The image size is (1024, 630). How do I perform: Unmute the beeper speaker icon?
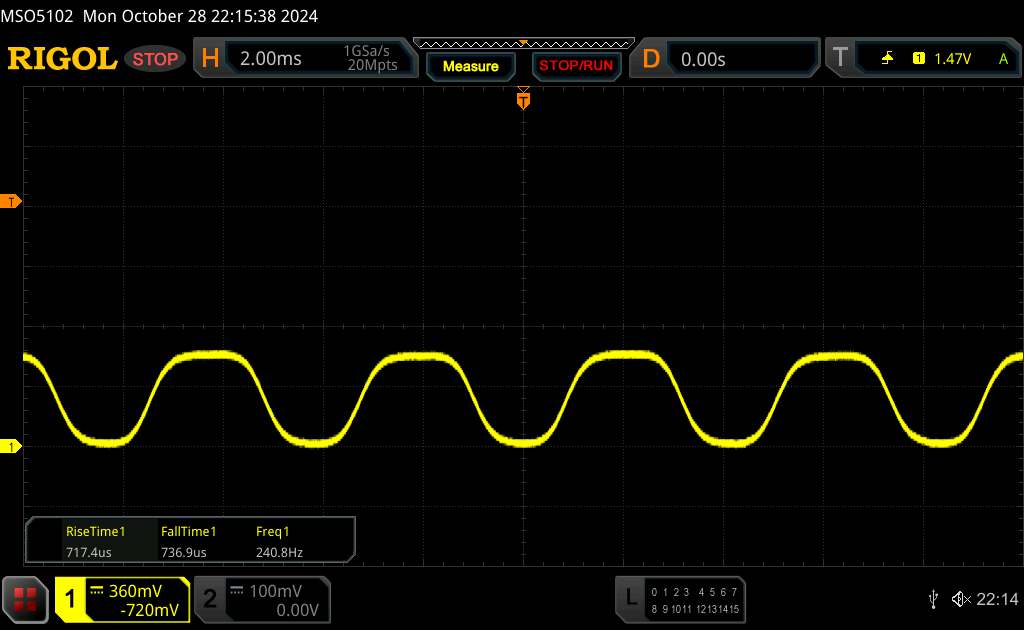coord(960,598)
